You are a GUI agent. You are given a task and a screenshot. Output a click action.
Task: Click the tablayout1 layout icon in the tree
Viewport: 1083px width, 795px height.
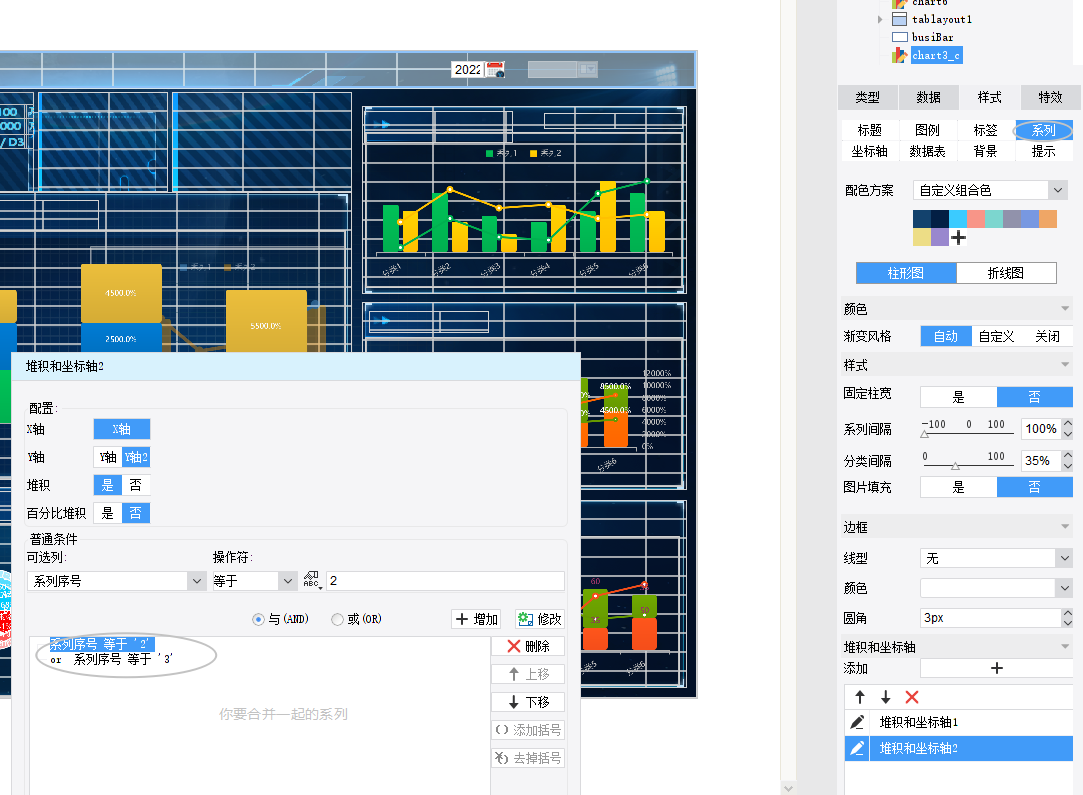899,19
